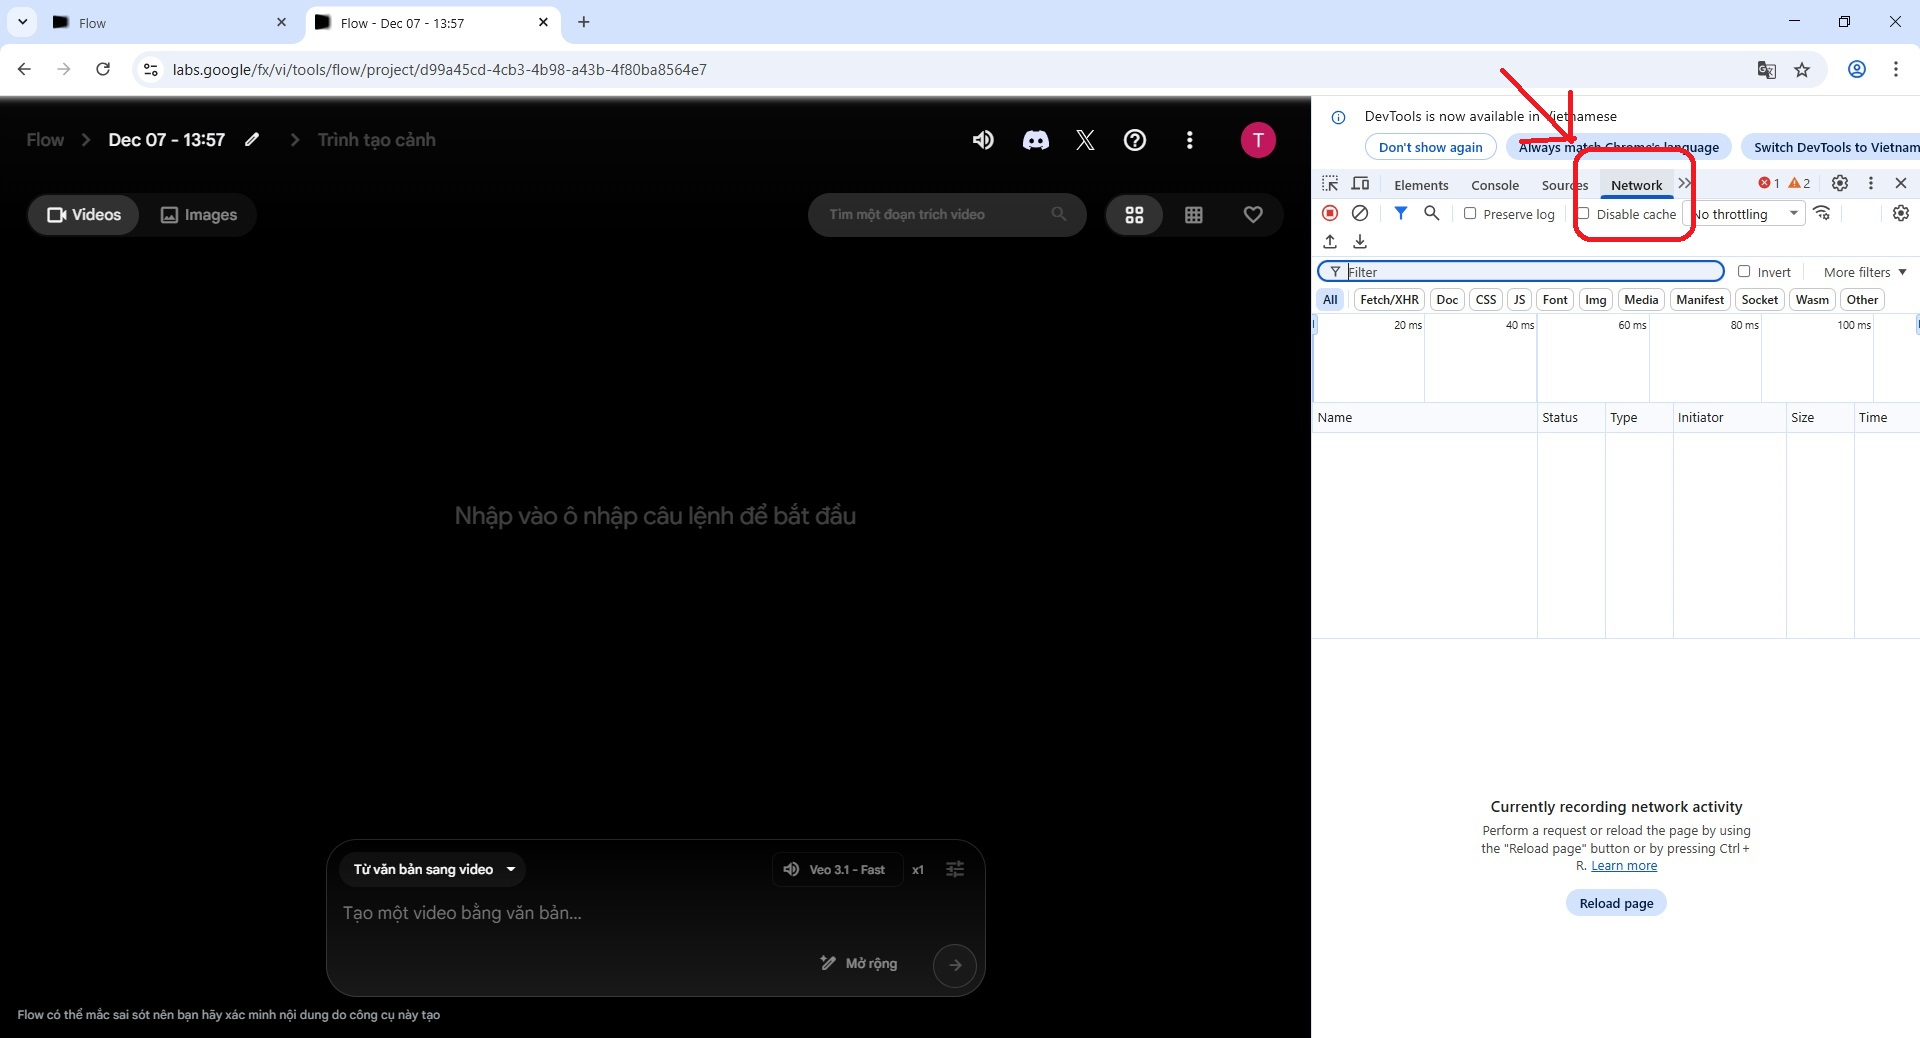Open the help question mark icon
The image size is (1920, 1038).
click(x=1135, y=140)
